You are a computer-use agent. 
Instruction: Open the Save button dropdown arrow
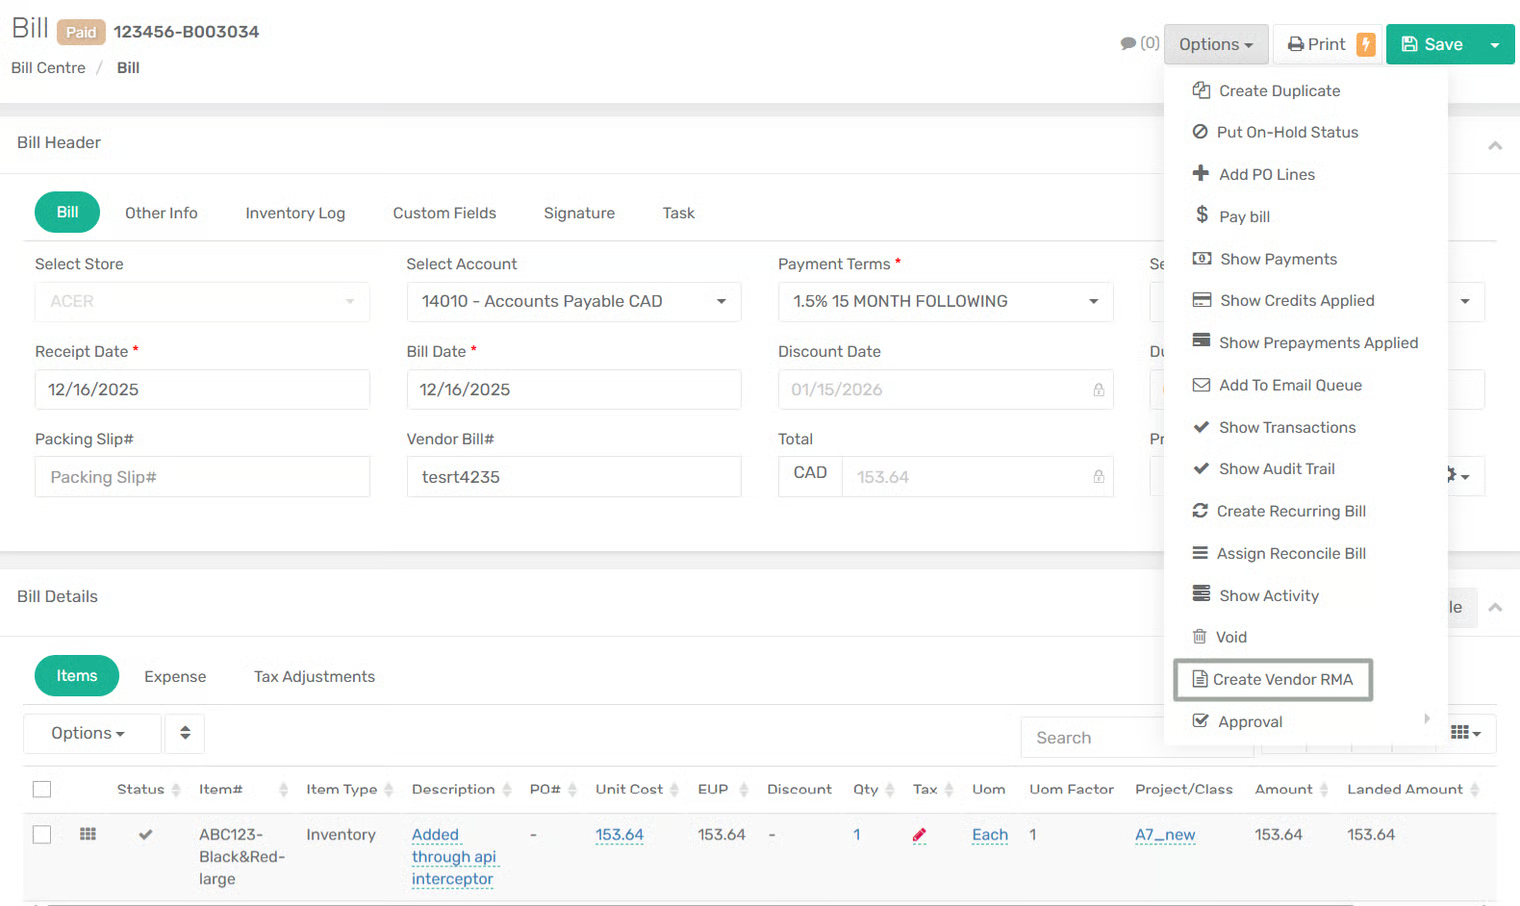pos(1495,45)
